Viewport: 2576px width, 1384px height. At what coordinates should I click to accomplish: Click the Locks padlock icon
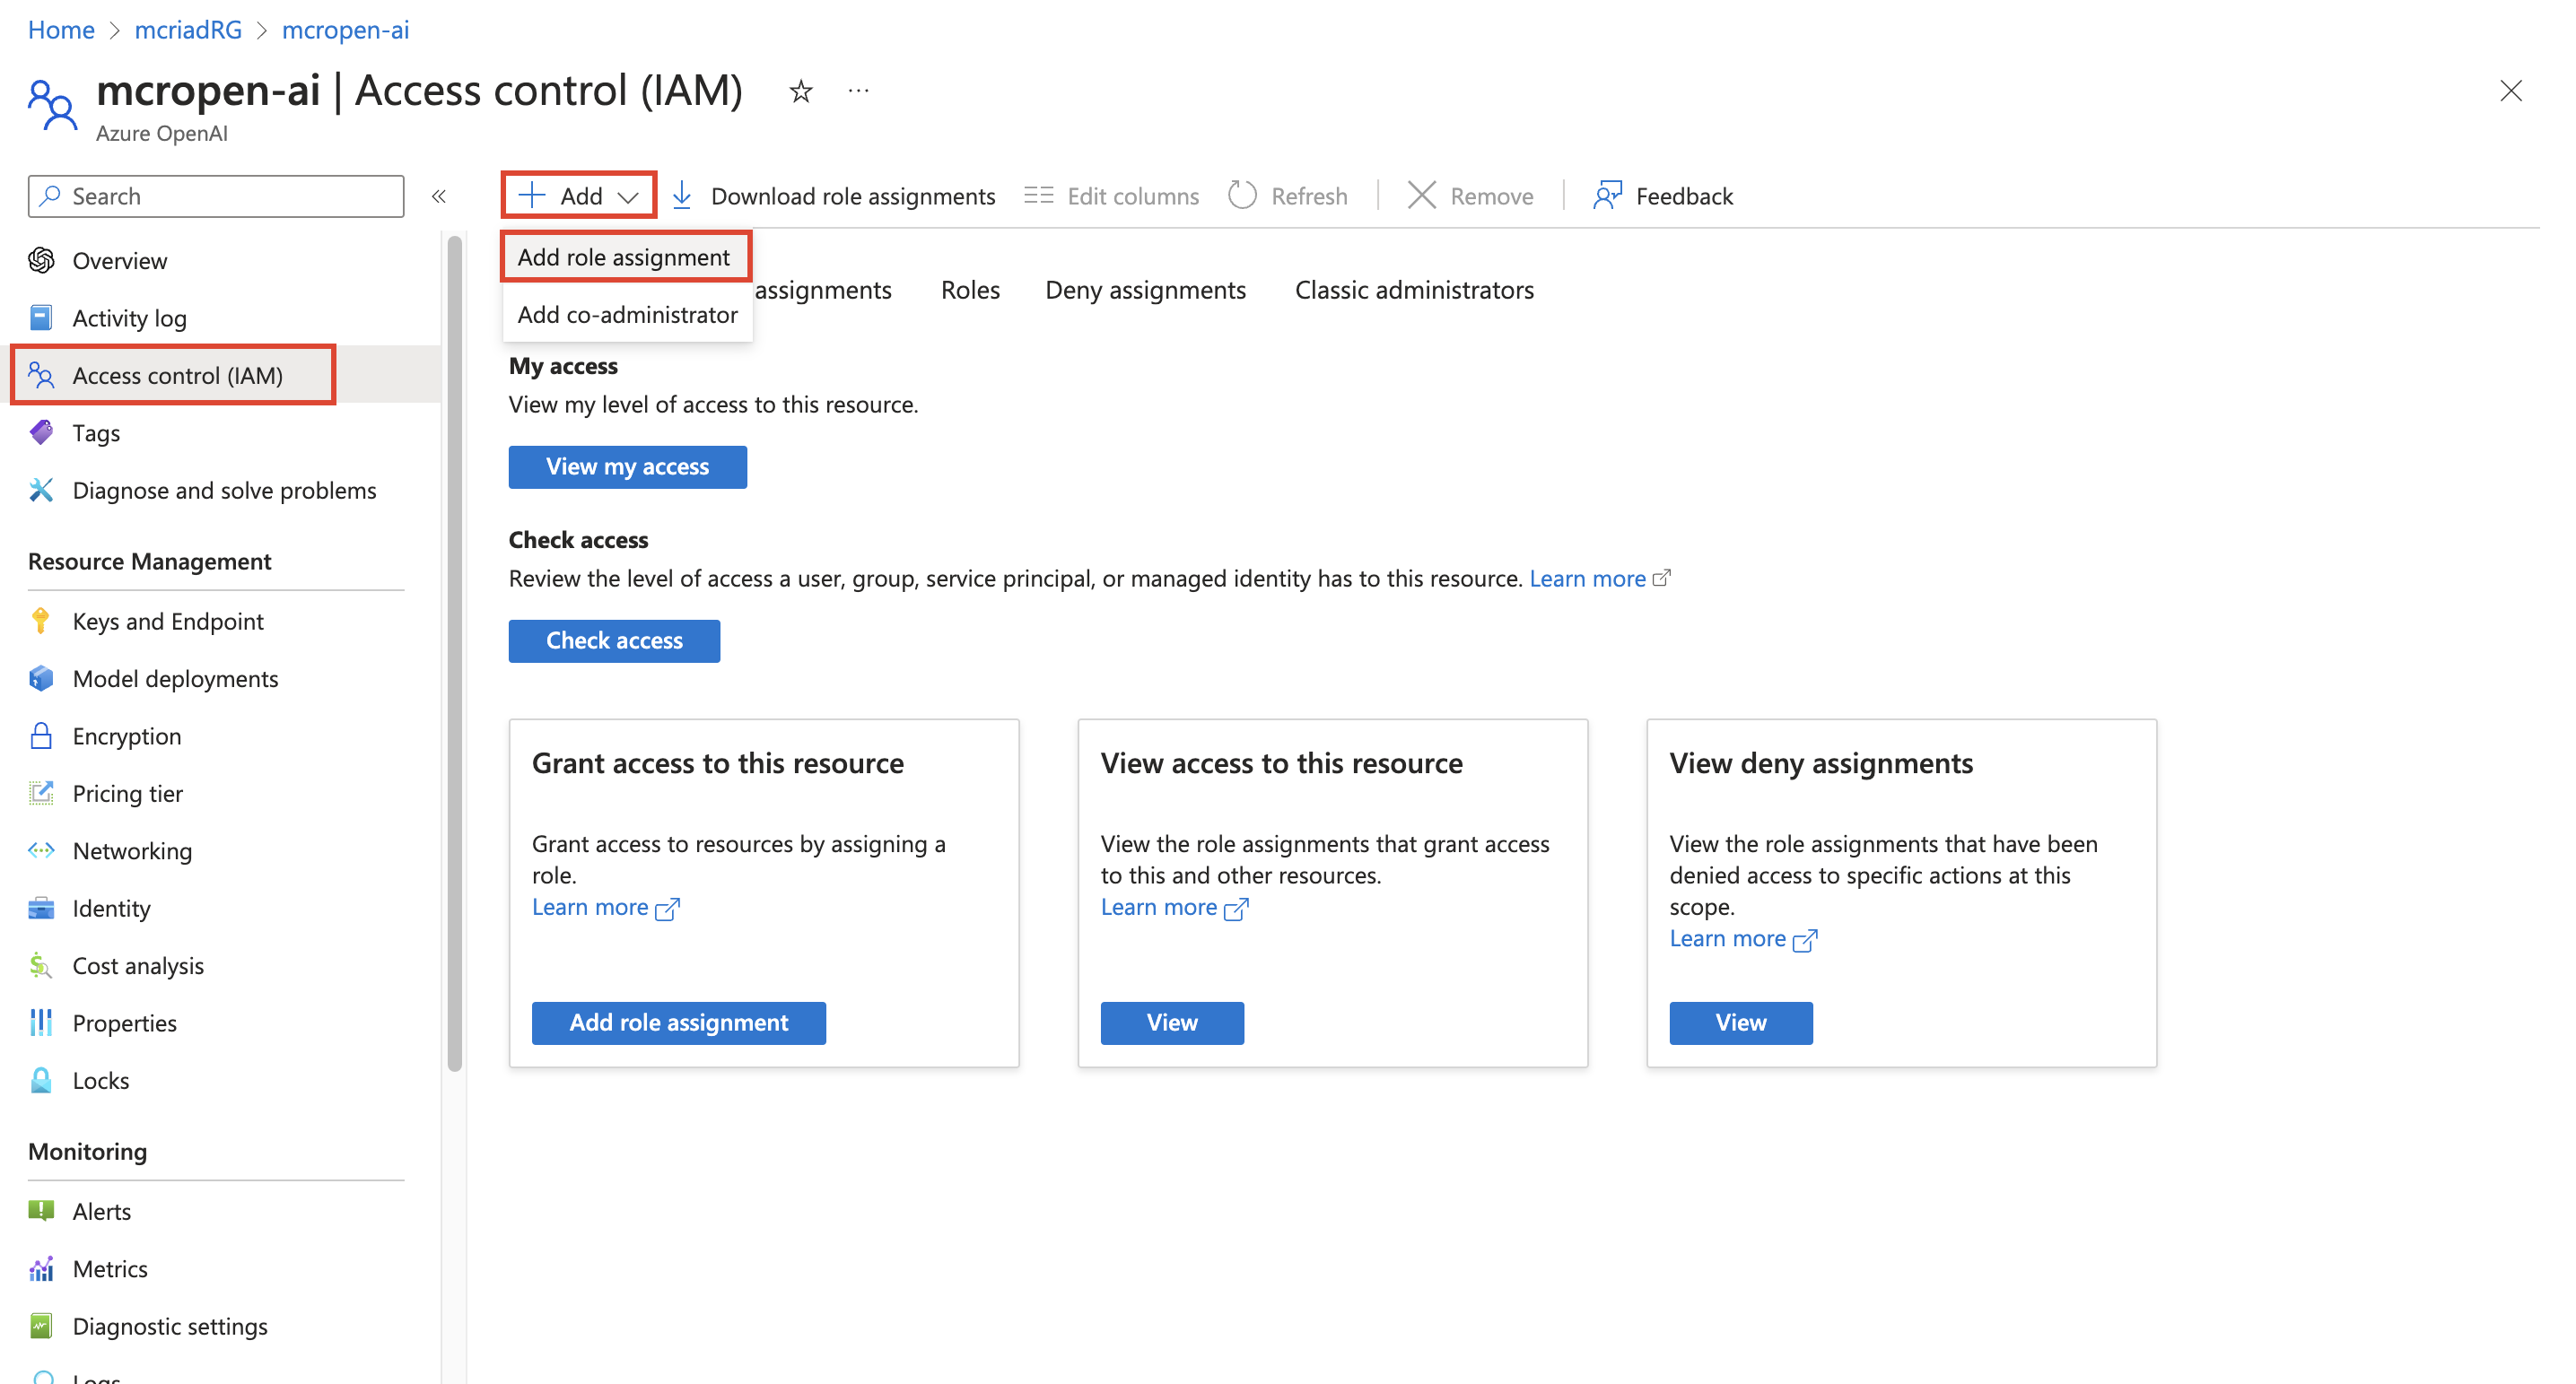[x=41, y=1080]
